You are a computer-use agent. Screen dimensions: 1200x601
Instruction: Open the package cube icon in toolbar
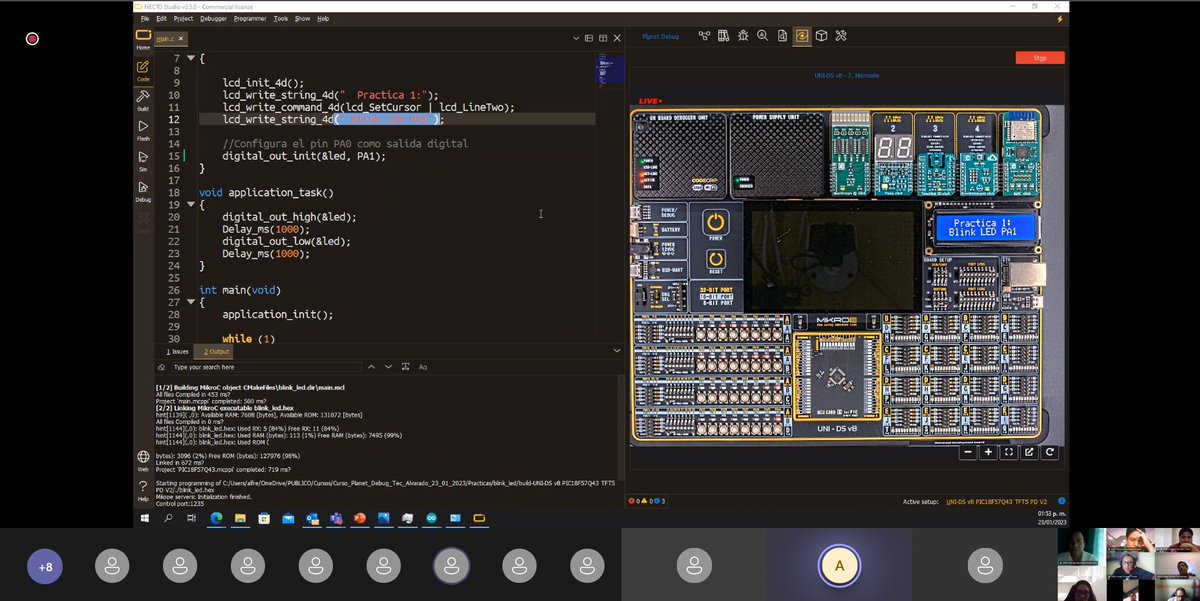821,36
